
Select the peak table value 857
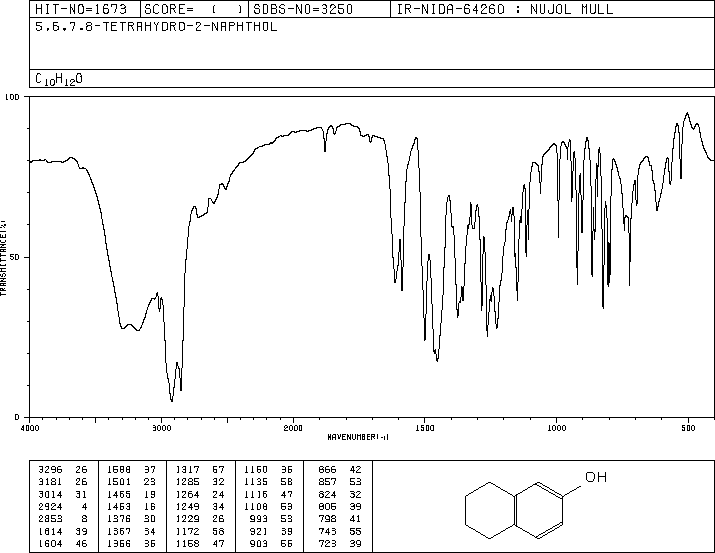click(x=327, y=482)
